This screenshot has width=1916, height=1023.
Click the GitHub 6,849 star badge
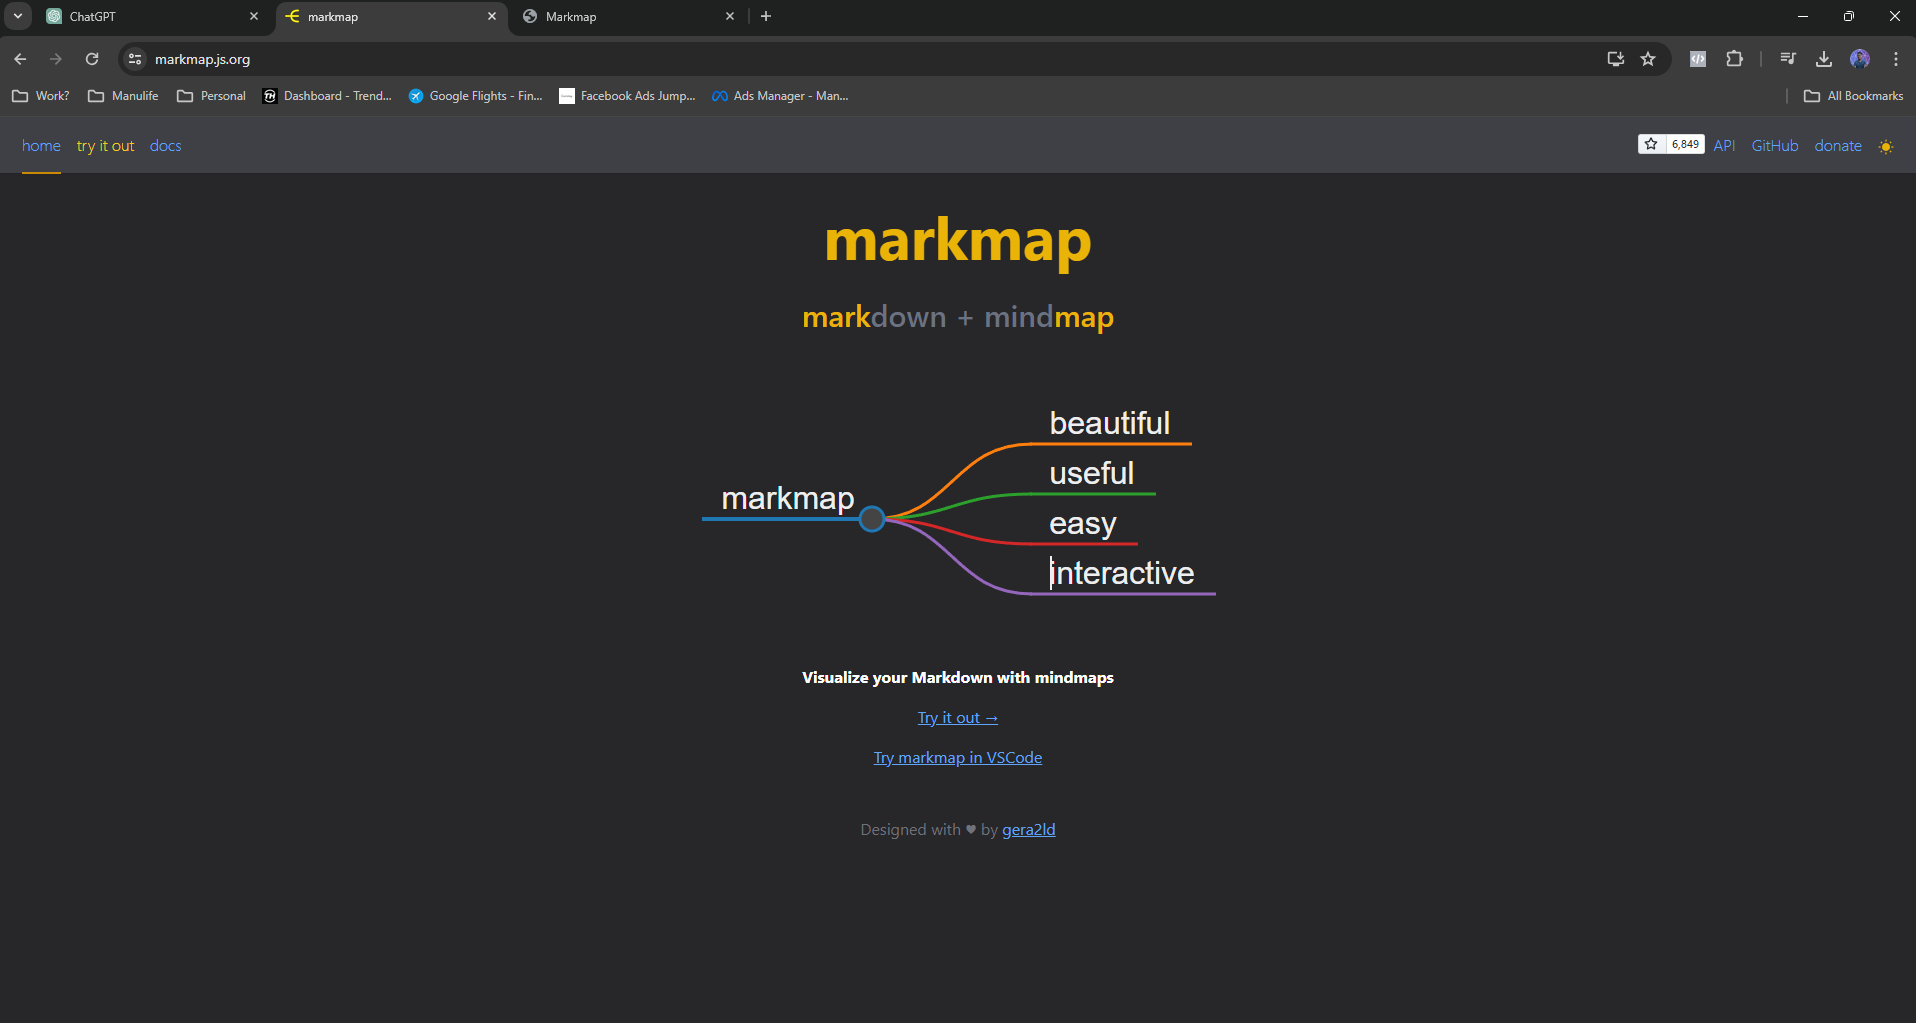1670,144
